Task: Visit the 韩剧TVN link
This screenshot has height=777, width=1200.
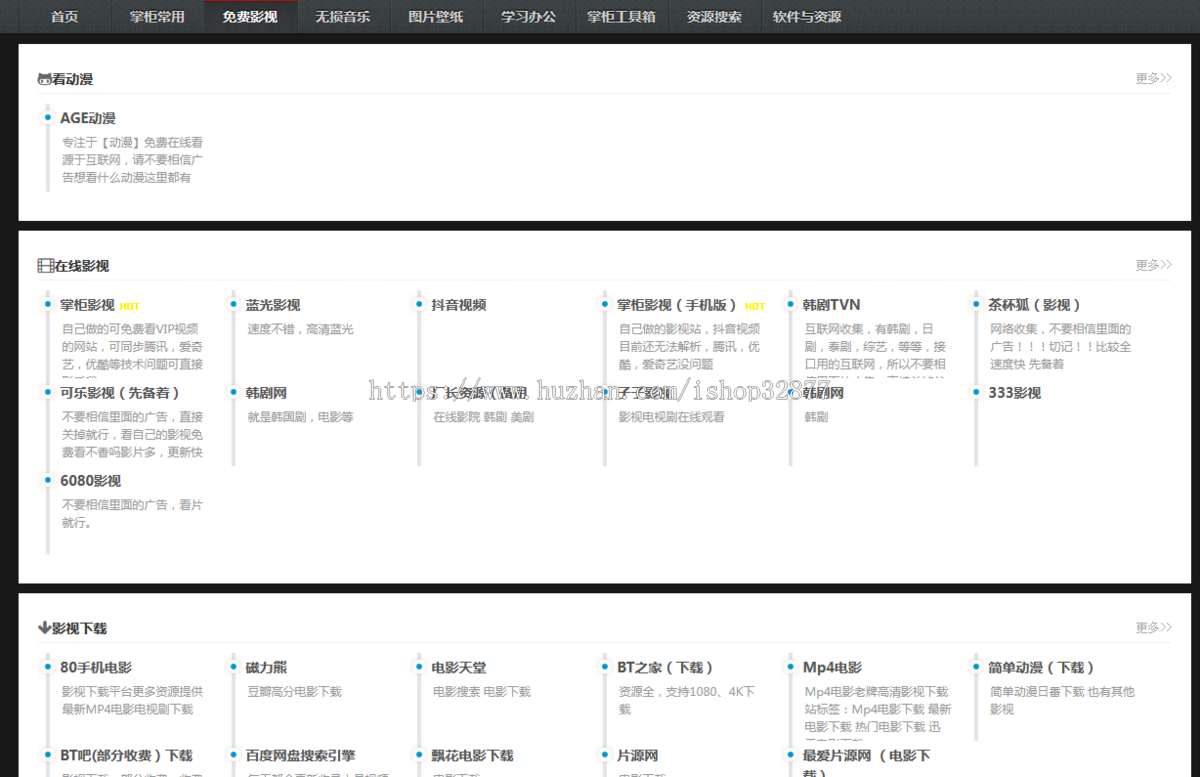Action: click(x=832, y=305)
